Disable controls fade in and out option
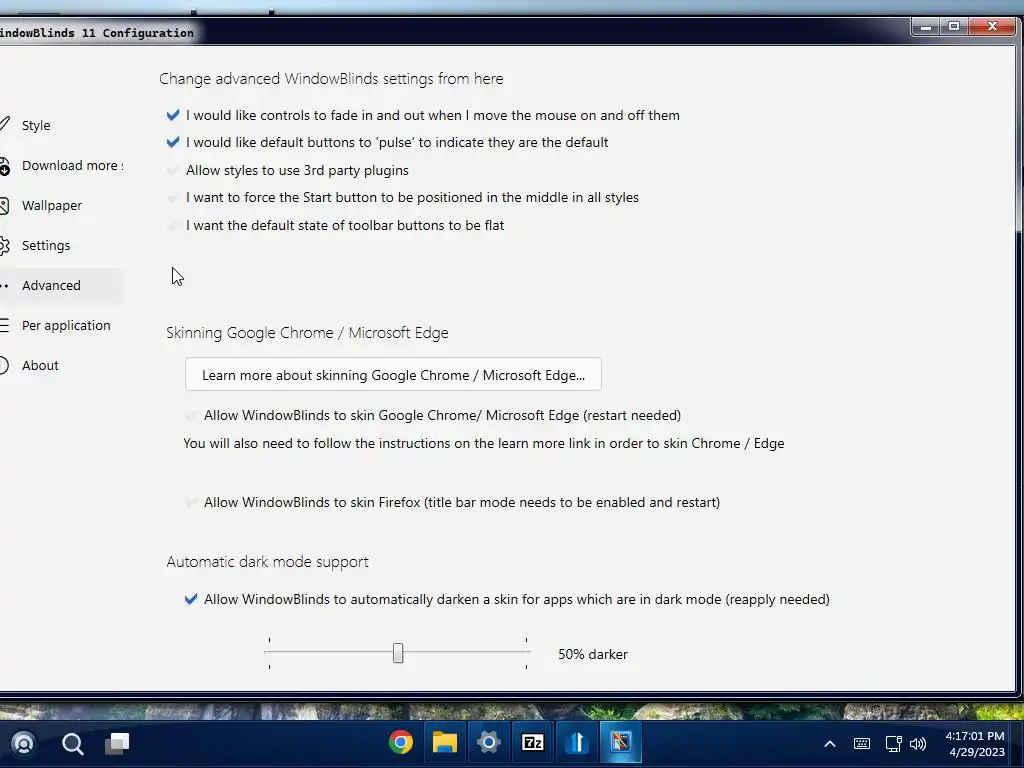Viewport: 1024px width, 768px height. [173, 115]
